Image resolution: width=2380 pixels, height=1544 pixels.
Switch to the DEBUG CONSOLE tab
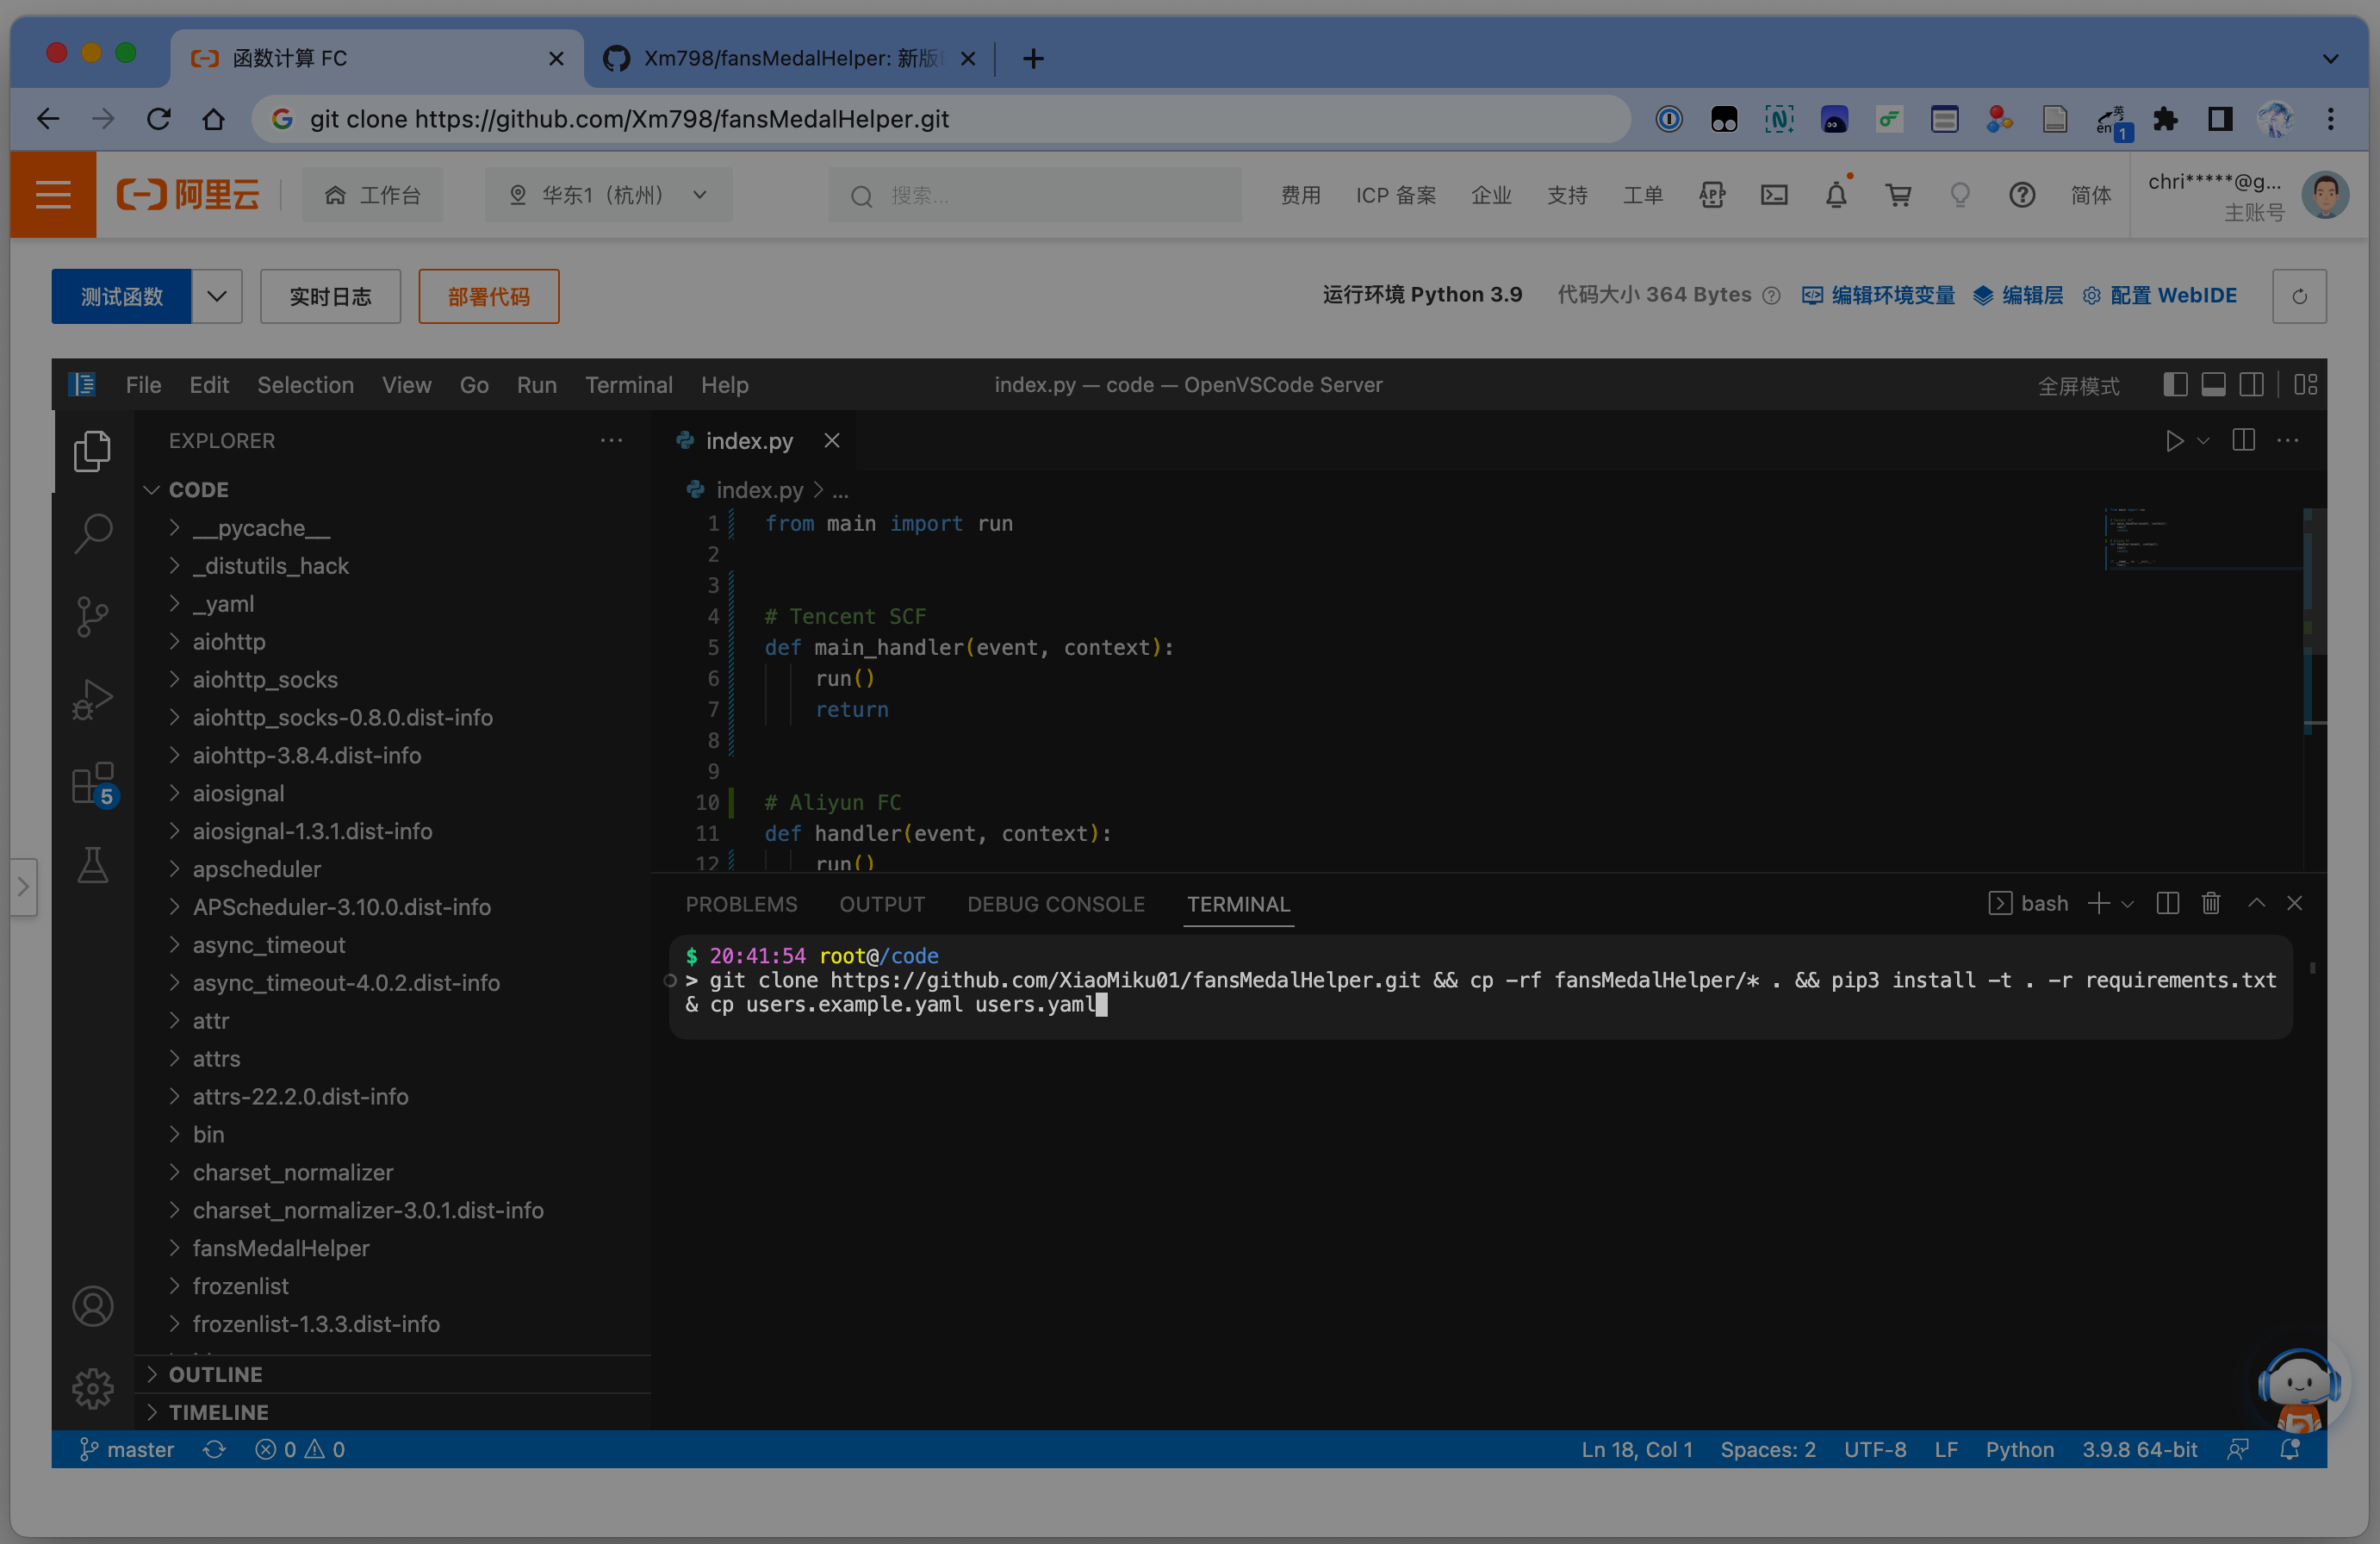[x=1055, y=904]
